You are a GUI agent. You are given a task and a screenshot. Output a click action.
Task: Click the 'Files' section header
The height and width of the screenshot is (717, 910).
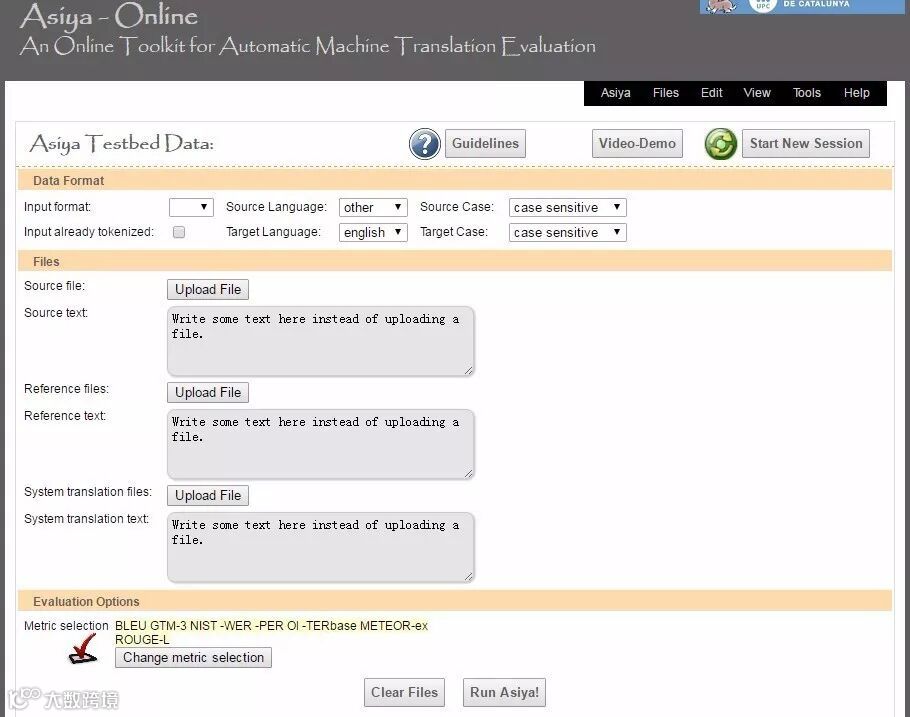pyautogui.click(x=46, y=262)
